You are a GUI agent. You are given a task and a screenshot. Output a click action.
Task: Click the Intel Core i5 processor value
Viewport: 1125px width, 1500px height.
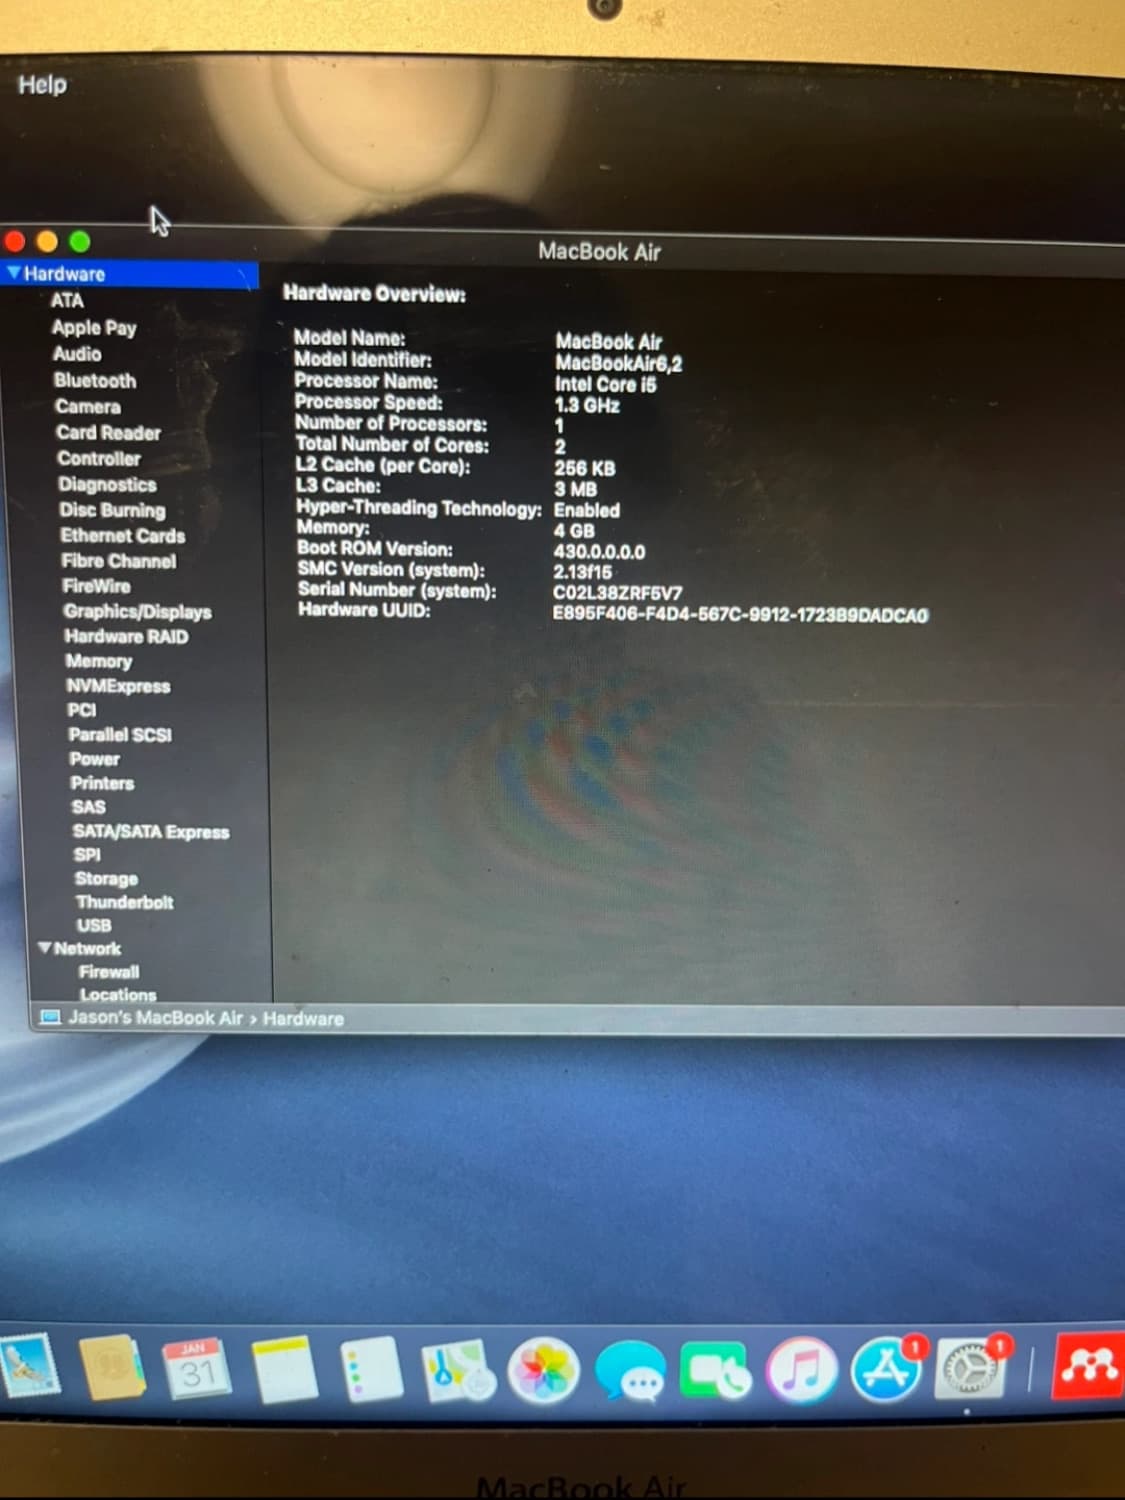click(606, 384)
